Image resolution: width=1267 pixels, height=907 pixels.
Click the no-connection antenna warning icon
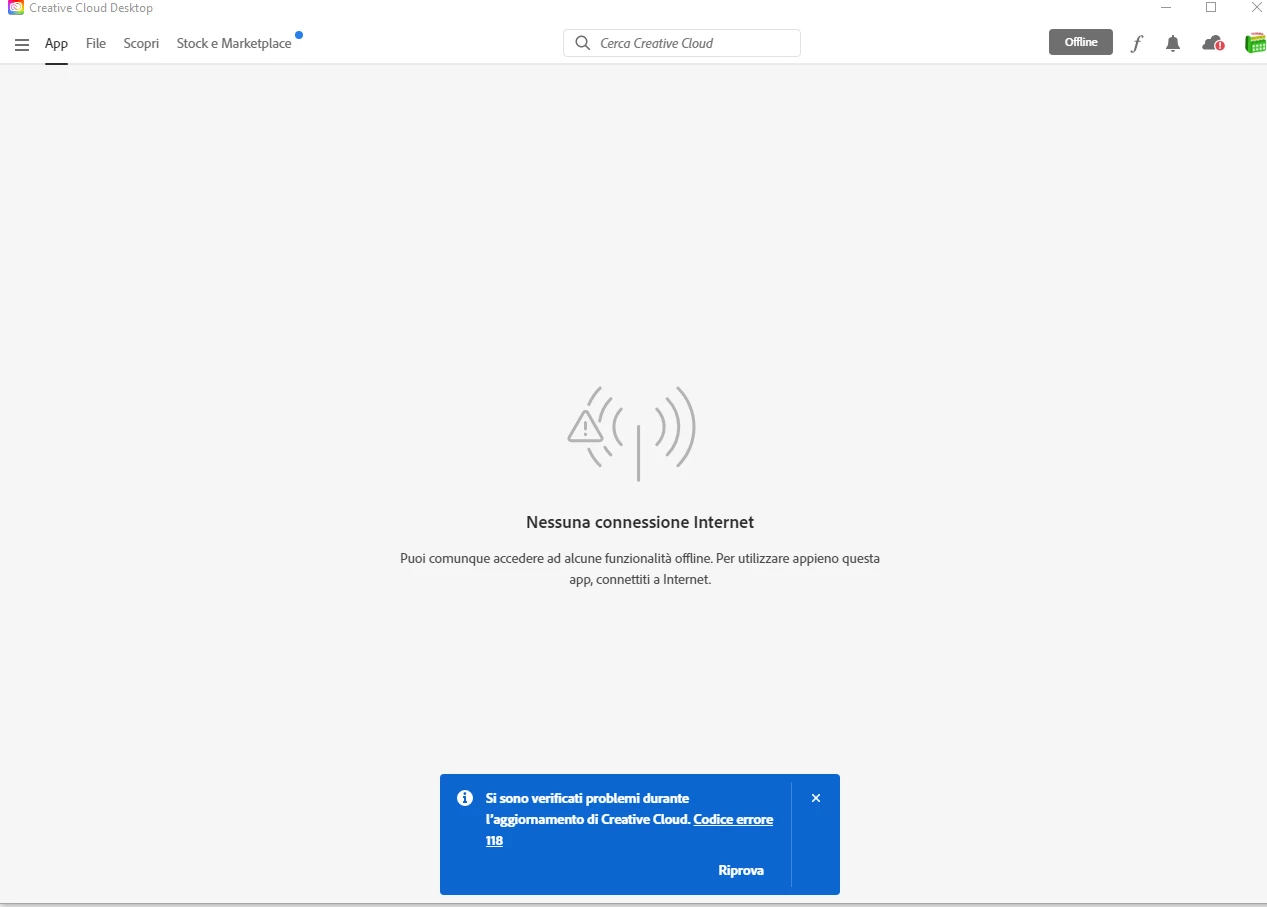click(632, 432)
